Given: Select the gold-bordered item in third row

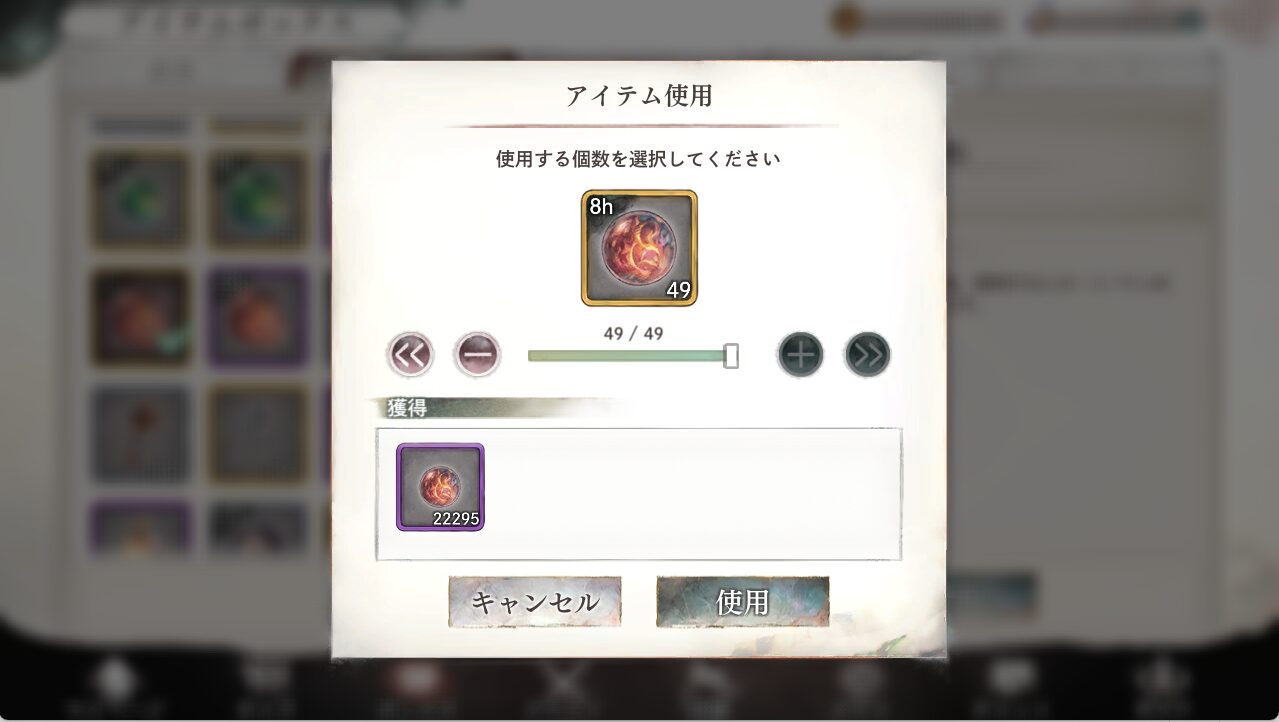Looking at the screenshot, I should tap(257, 434).
